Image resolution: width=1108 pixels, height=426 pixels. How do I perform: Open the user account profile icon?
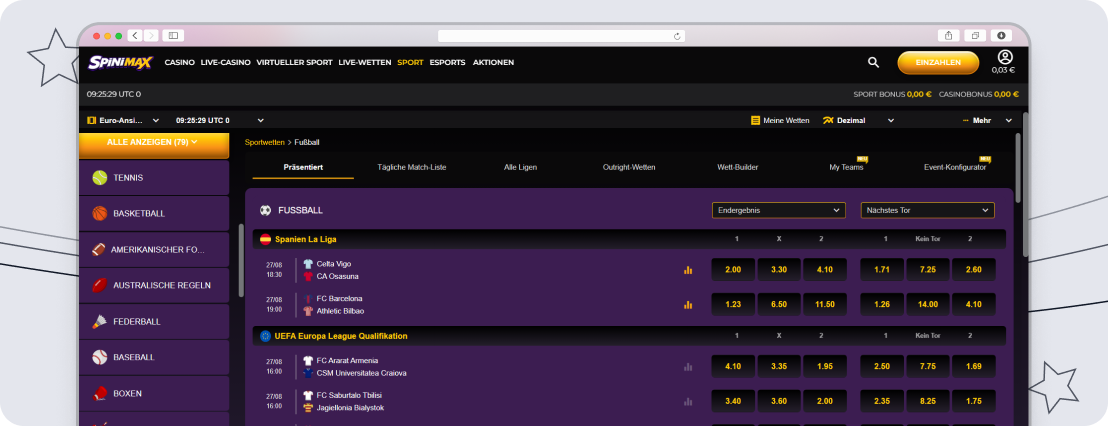(x=1005, y=57)
